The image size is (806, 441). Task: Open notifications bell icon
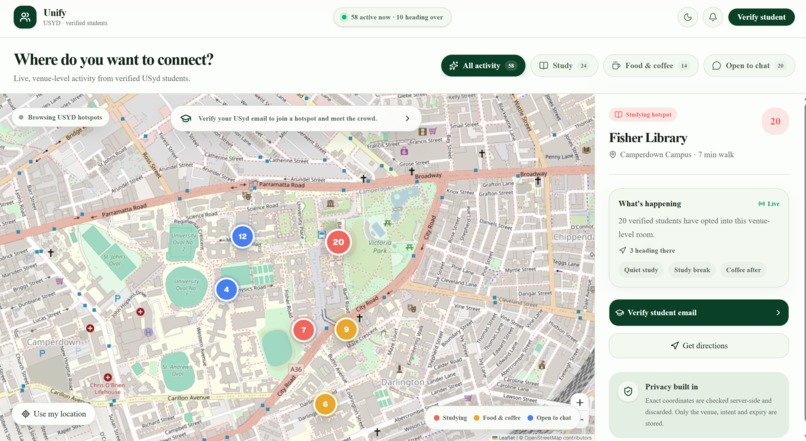pos(712,17)
